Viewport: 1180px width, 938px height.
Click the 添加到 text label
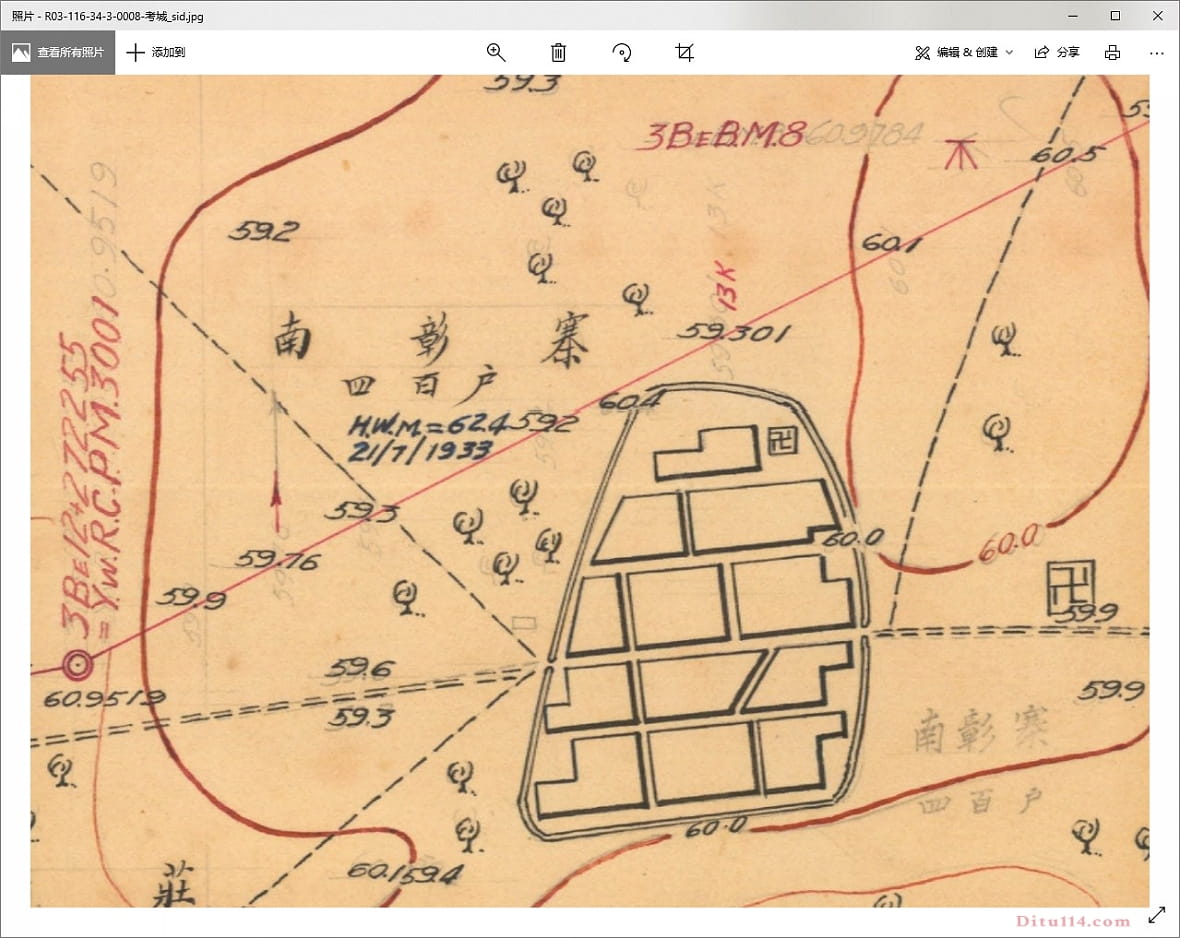pos(168,53)
